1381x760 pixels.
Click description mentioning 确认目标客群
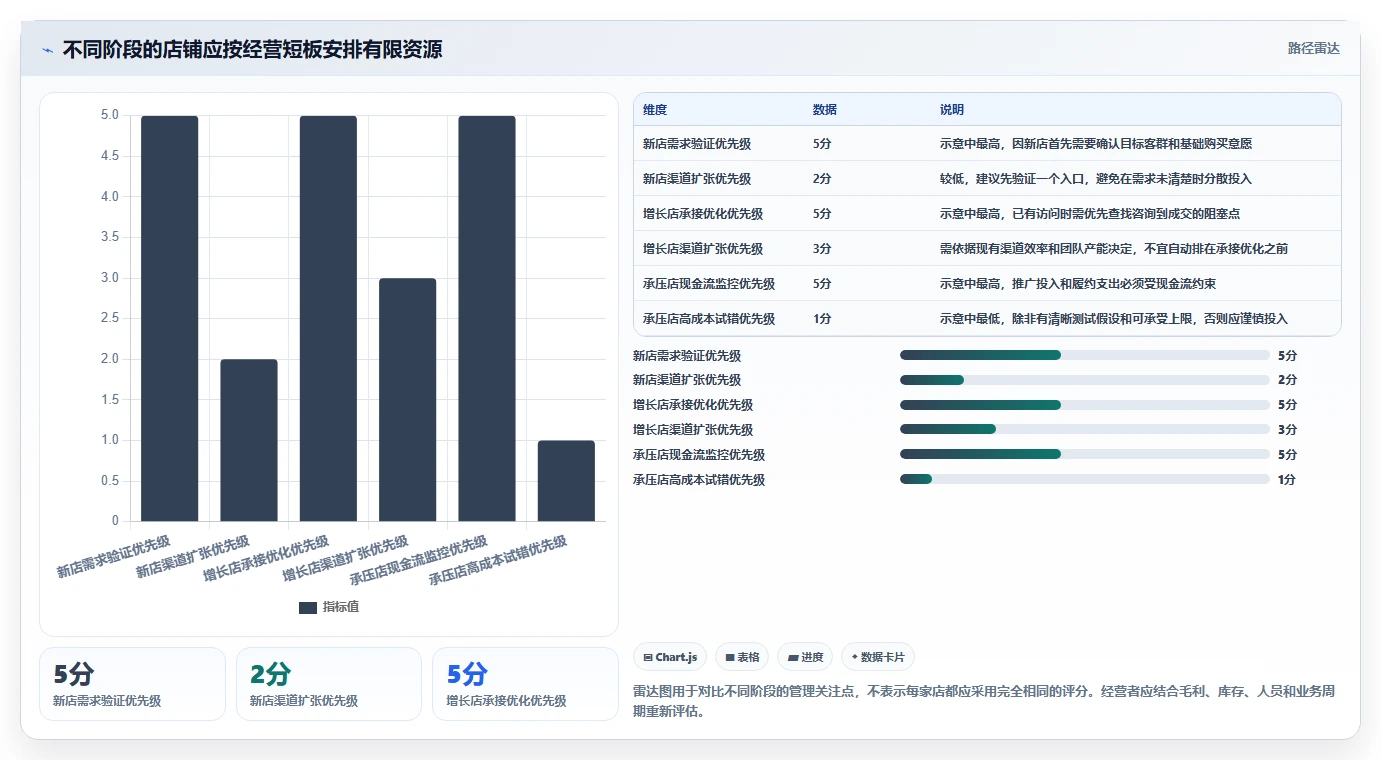1096,144
